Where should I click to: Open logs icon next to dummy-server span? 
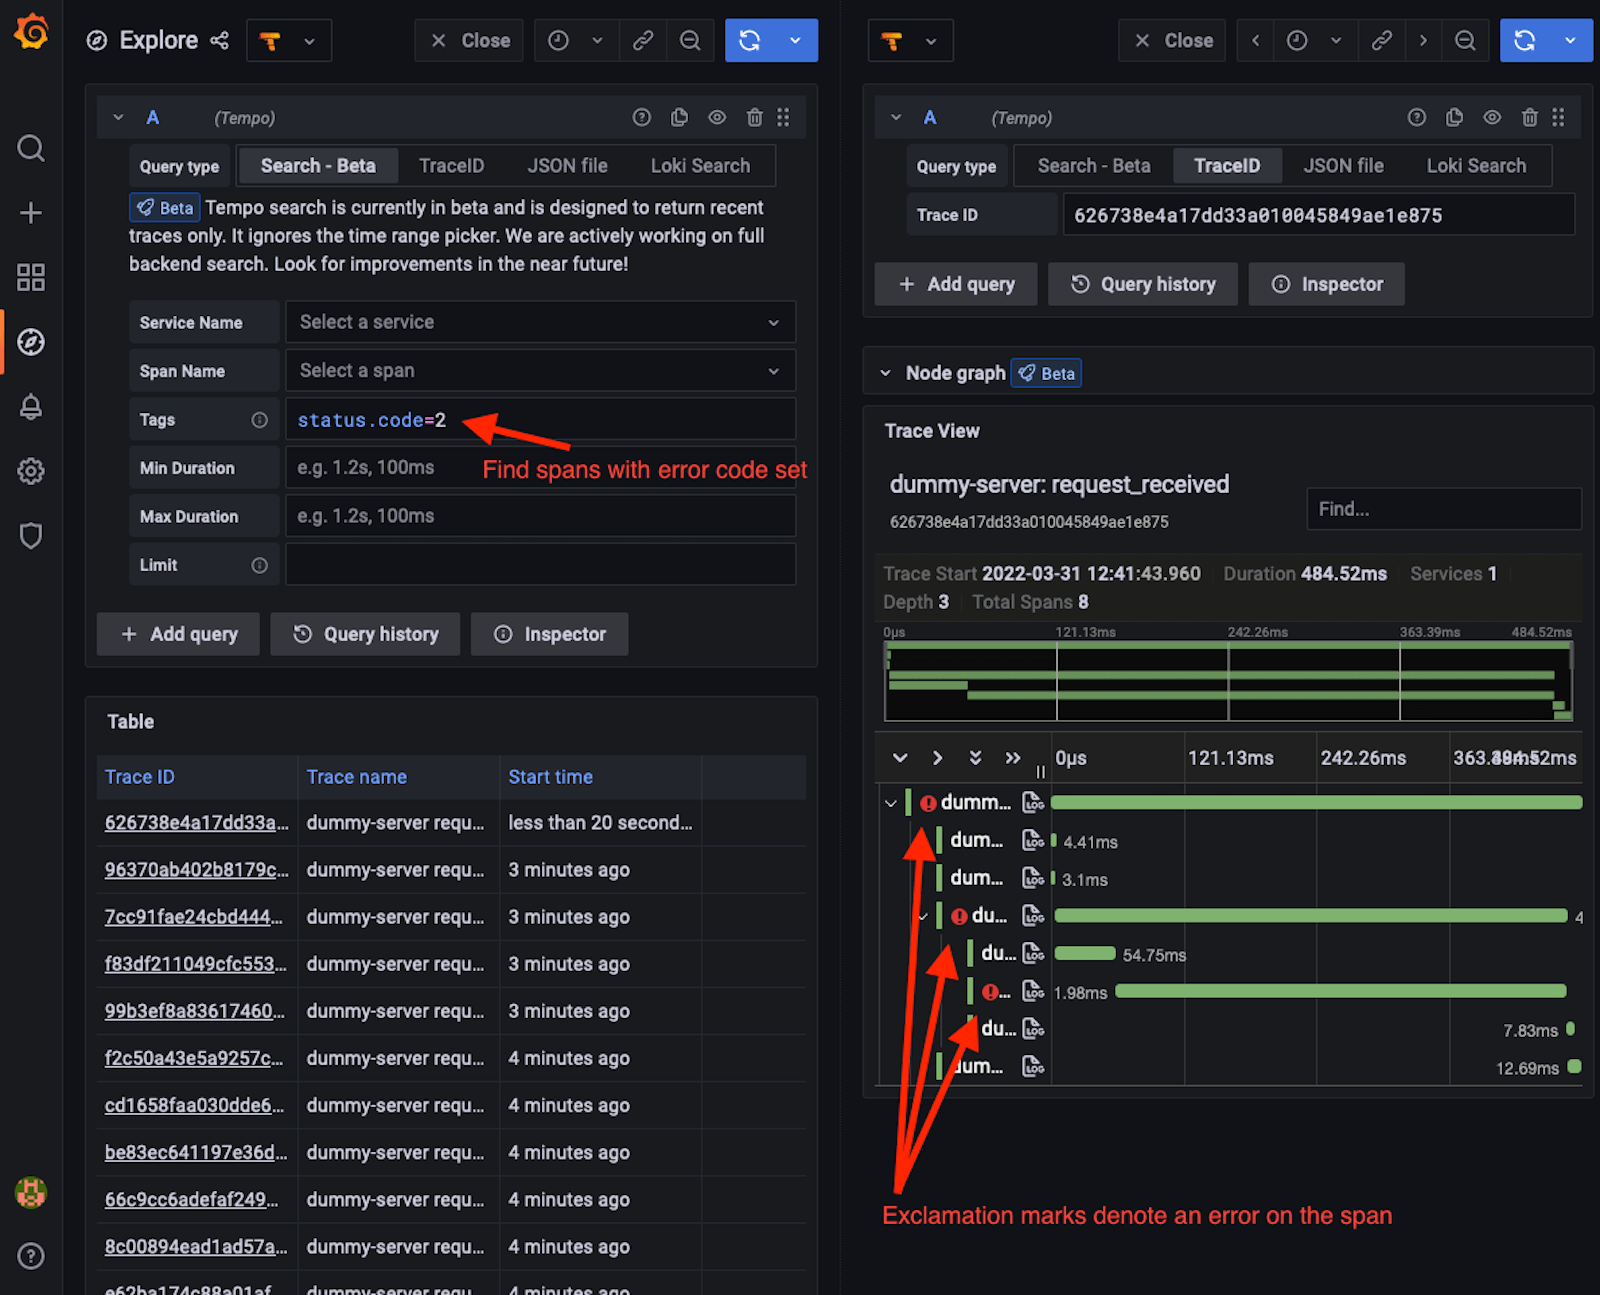point(1033,801)
